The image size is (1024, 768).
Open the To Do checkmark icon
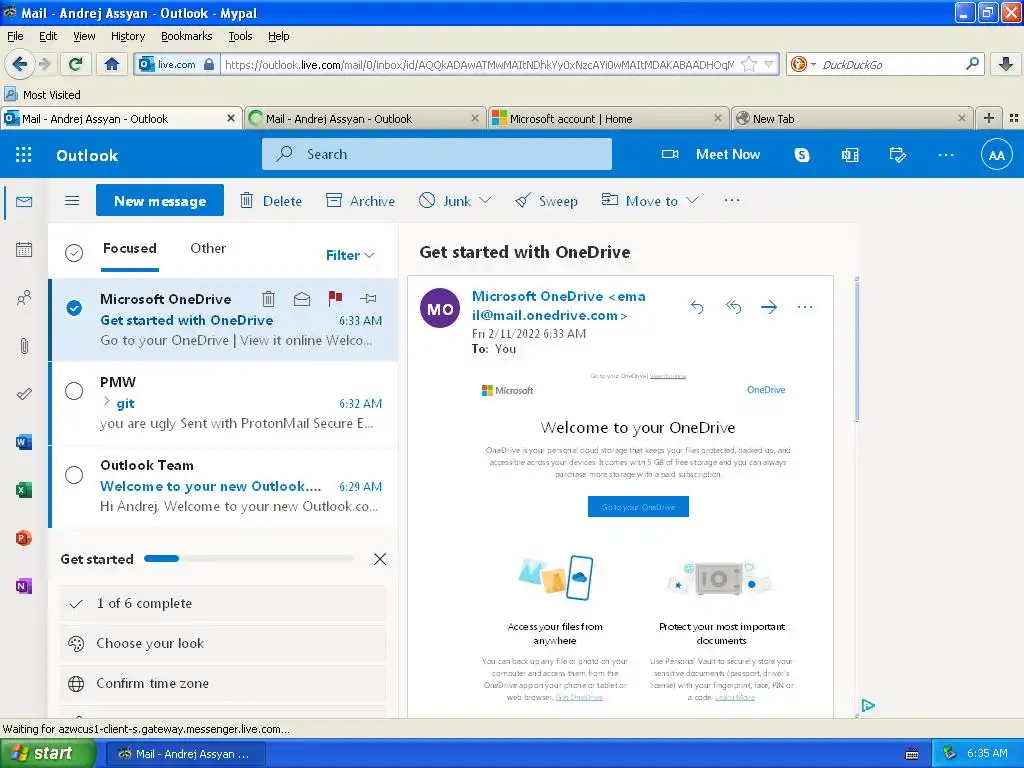[x=24, y=394]
